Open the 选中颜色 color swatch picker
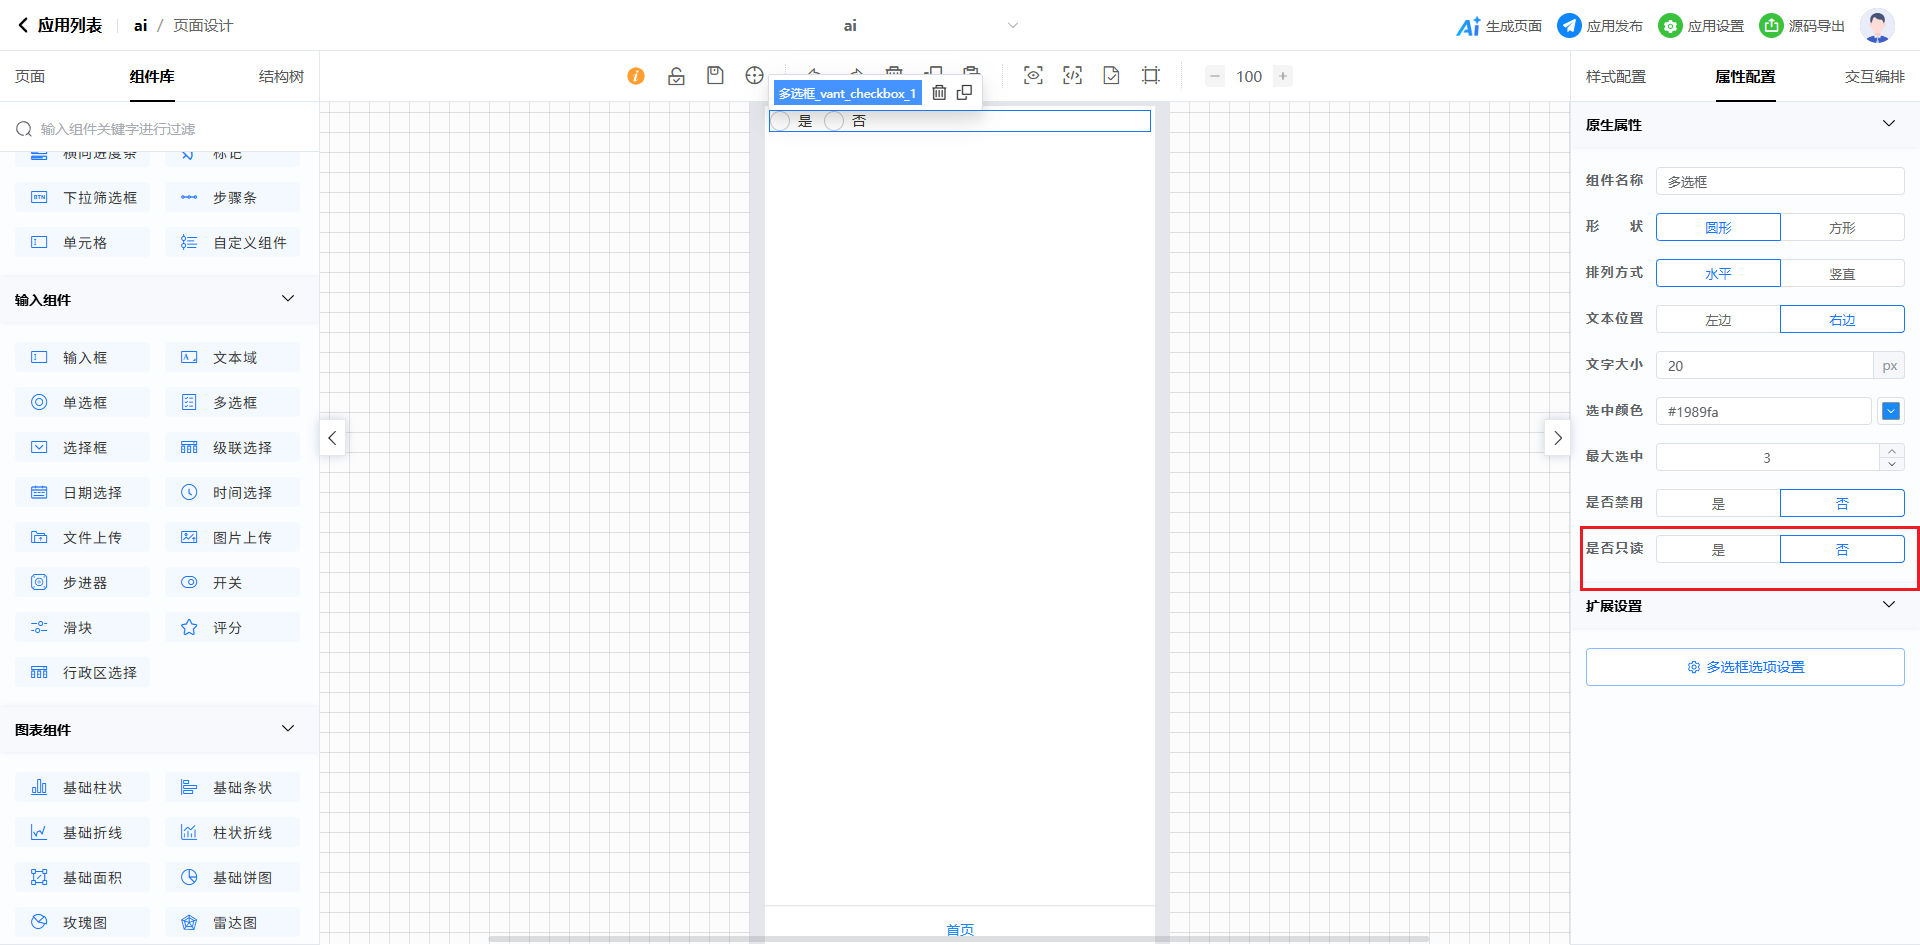Viewport: 1920px width, 945px height. [x=1890, y=411]
